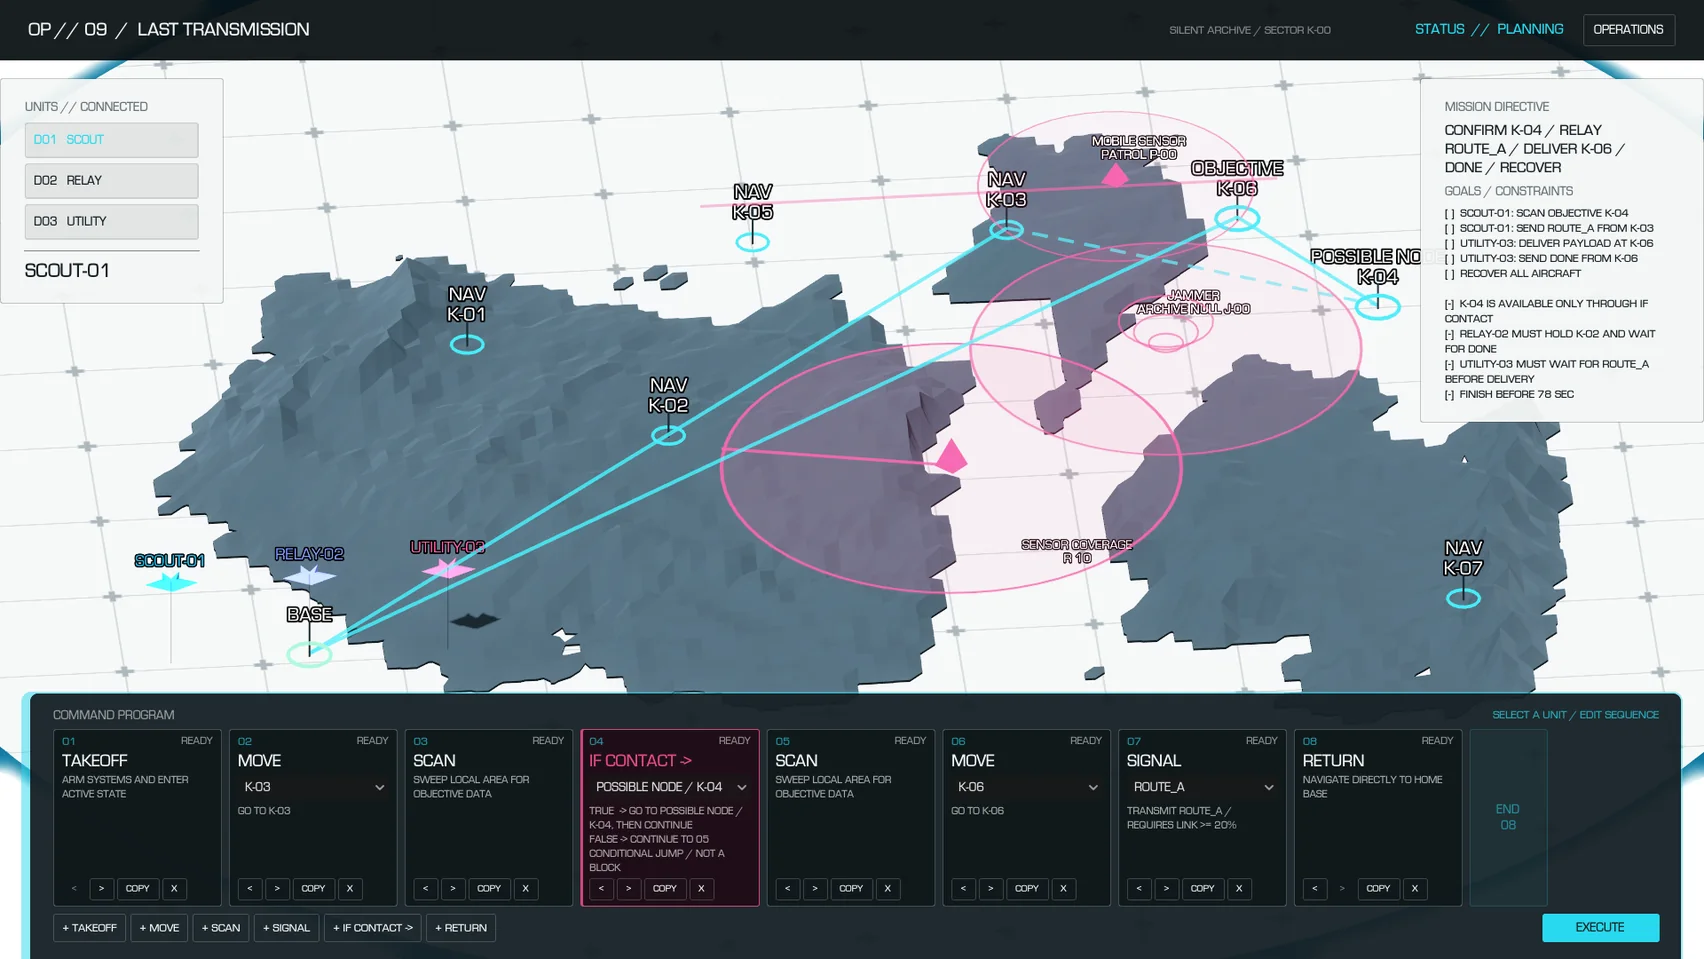Image resolution: width=1704 pixels, height=959 pixels.
Task: Toggle SEND DONE FROM K-06 goal checkbox
Action: 1449,258
